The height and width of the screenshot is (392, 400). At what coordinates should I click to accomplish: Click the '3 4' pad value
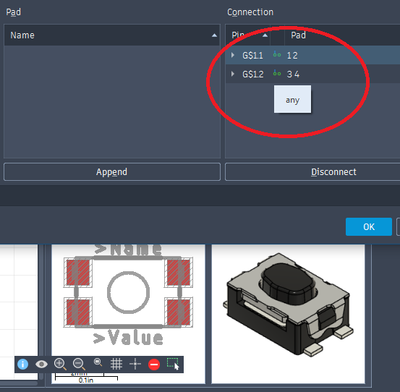coord(293,74)
